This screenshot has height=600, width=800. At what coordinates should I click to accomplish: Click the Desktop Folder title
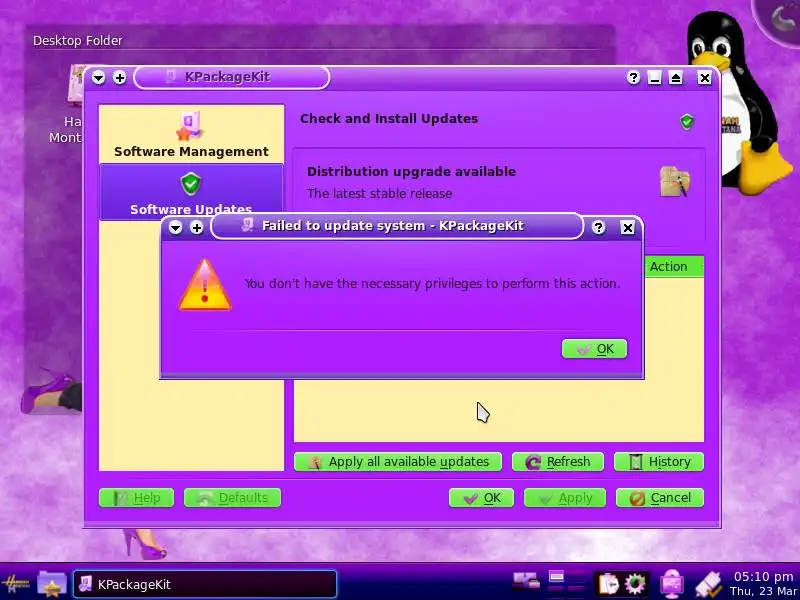click(x=78, y=40)
